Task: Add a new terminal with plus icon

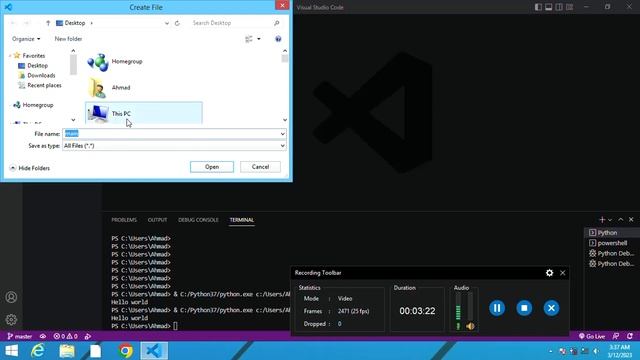Action: coord(602,220)
